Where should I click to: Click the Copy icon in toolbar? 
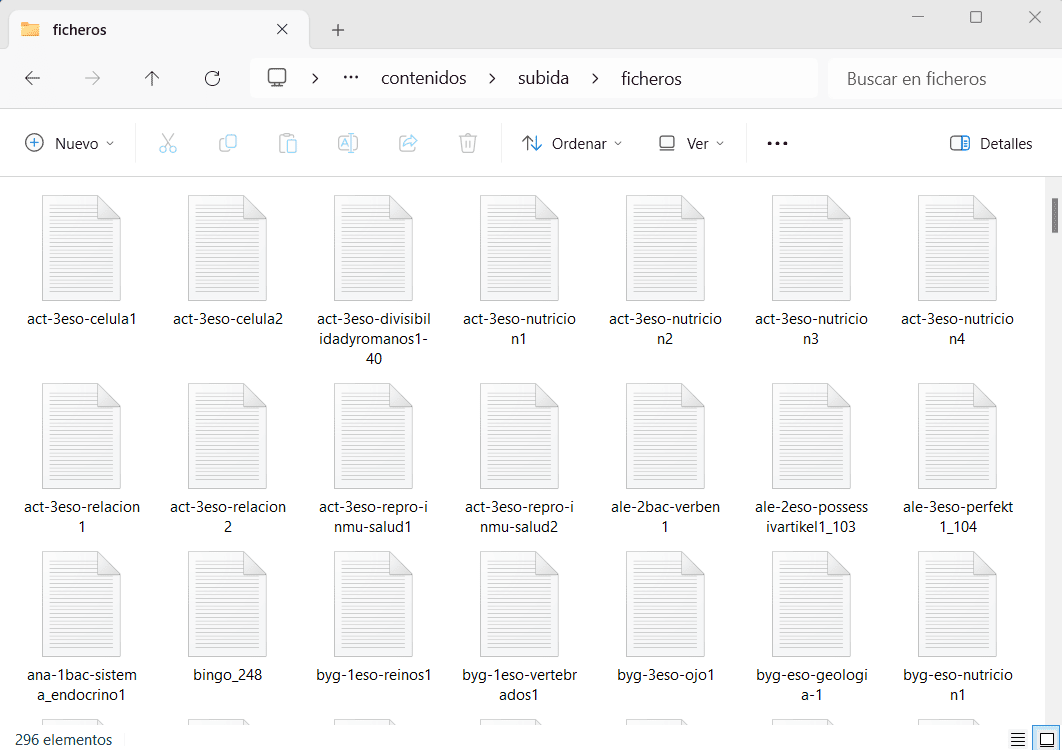[x=228, y=143]
